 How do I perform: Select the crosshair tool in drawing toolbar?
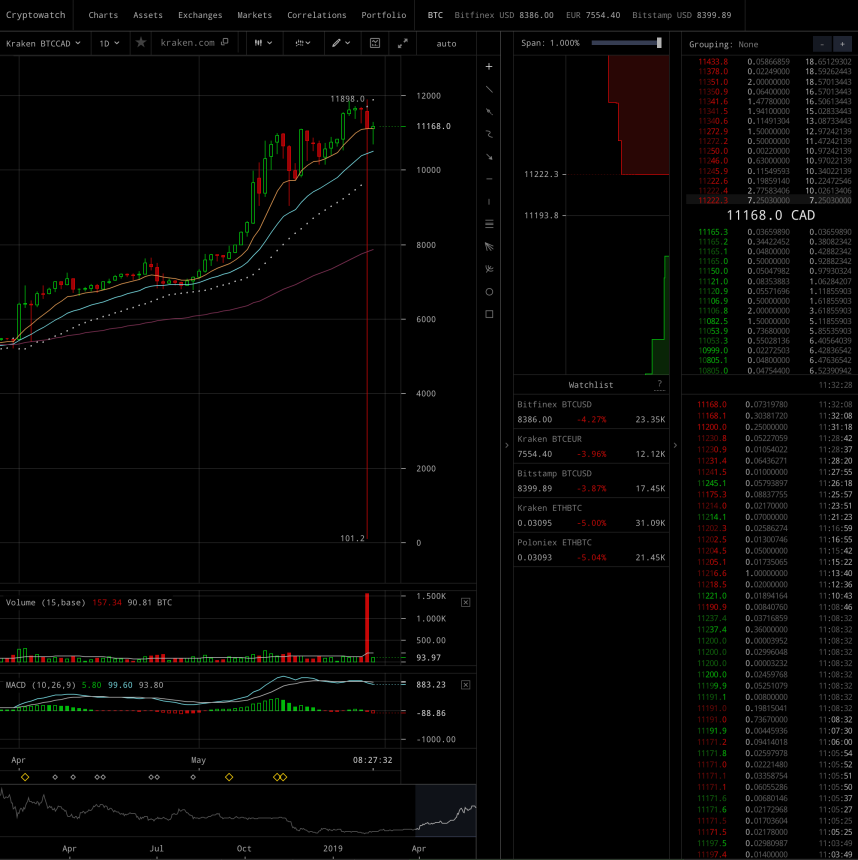[489, 66]
